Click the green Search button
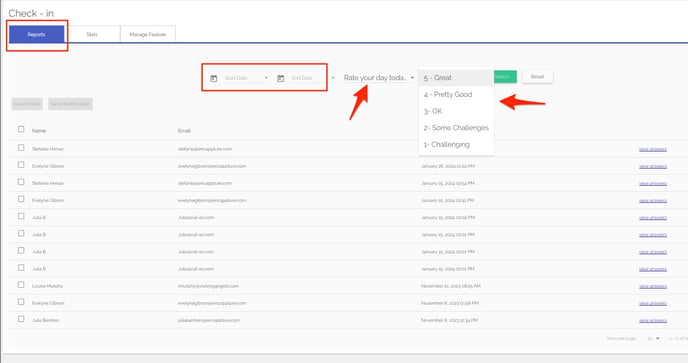The height and width of the screenshot is (363, 688). (505, 76)
